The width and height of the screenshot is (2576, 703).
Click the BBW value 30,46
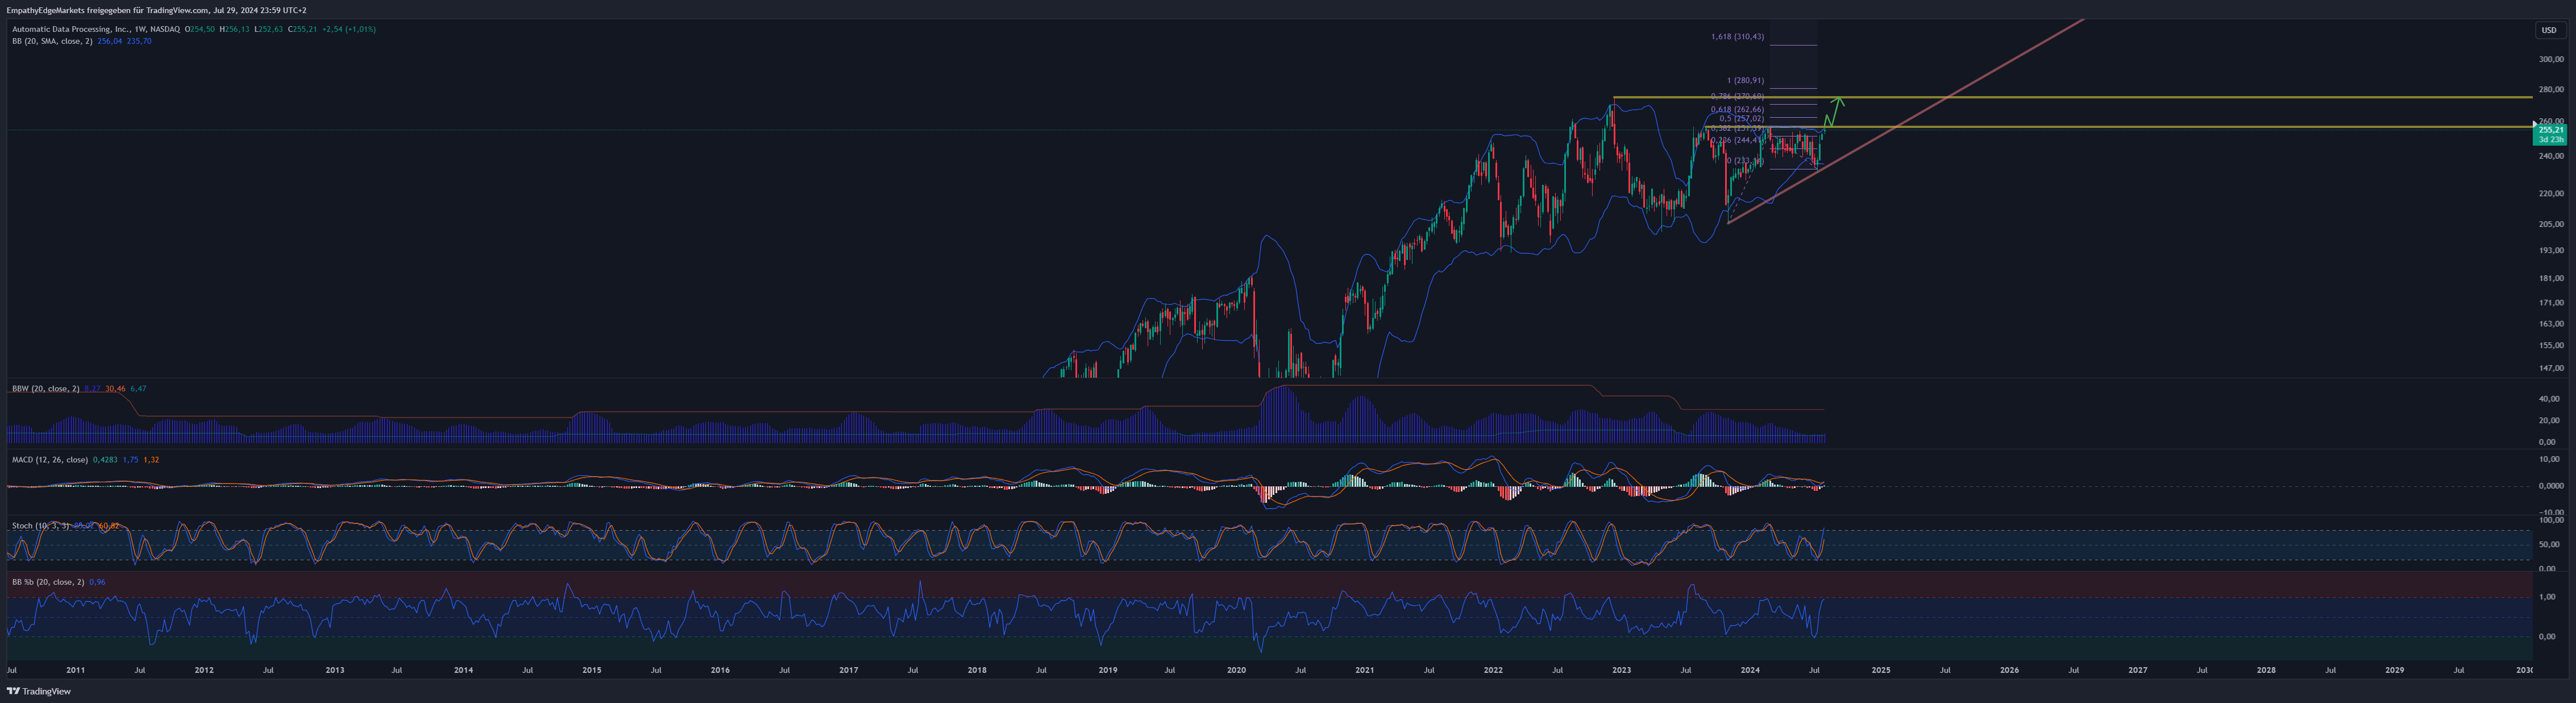[116, 388]
